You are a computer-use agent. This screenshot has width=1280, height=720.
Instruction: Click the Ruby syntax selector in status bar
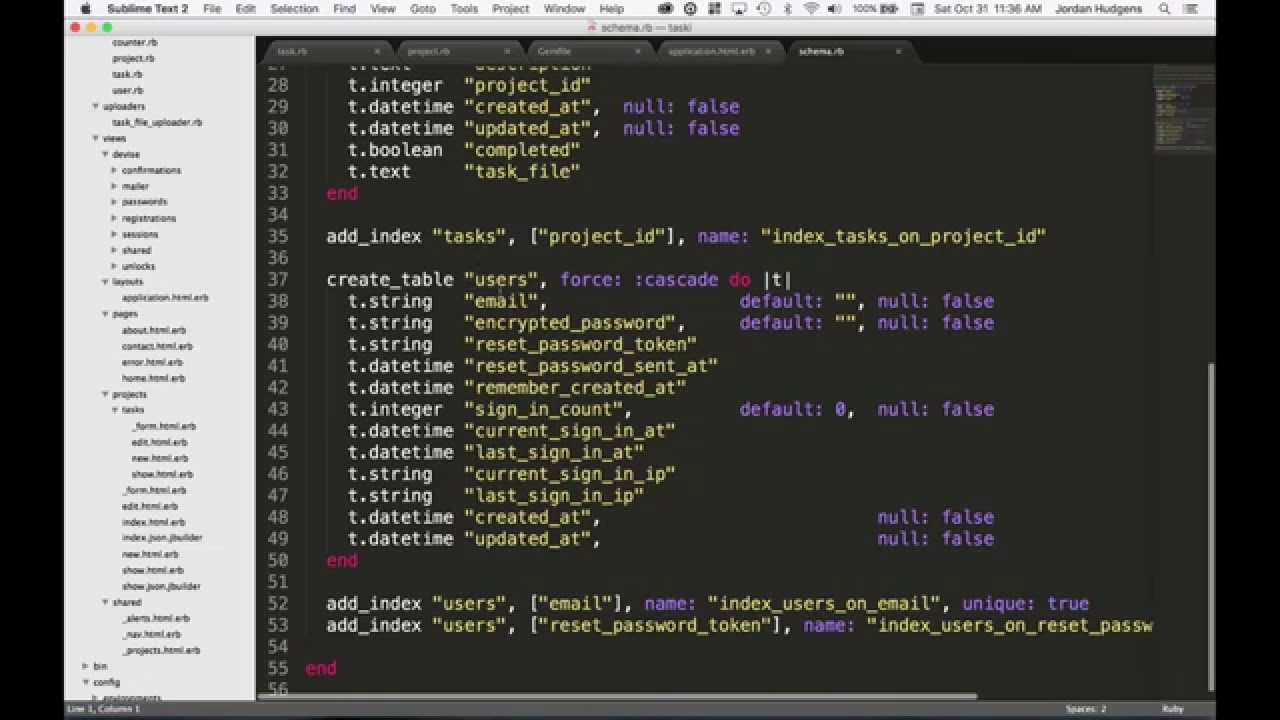point(1172,709)
